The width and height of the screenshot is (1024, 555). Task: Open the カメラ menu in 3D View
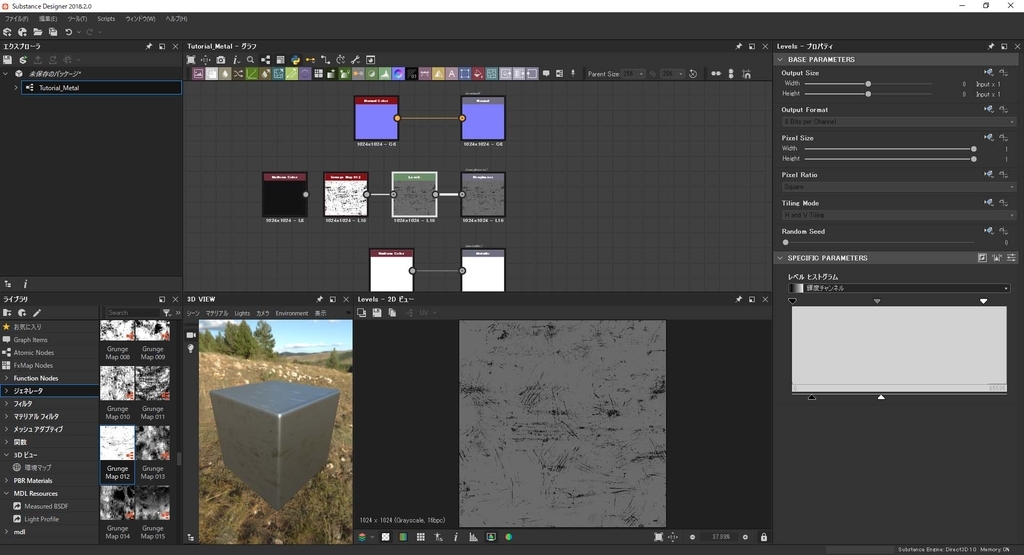point(263,313)
